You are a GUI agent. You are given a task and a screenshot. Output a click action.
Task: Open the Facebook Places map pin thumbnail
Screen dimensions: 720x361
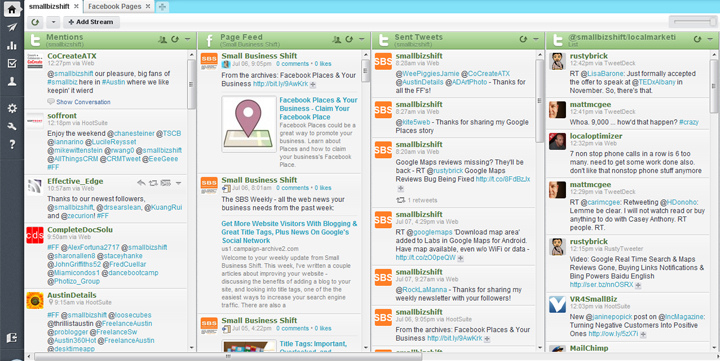248,124
